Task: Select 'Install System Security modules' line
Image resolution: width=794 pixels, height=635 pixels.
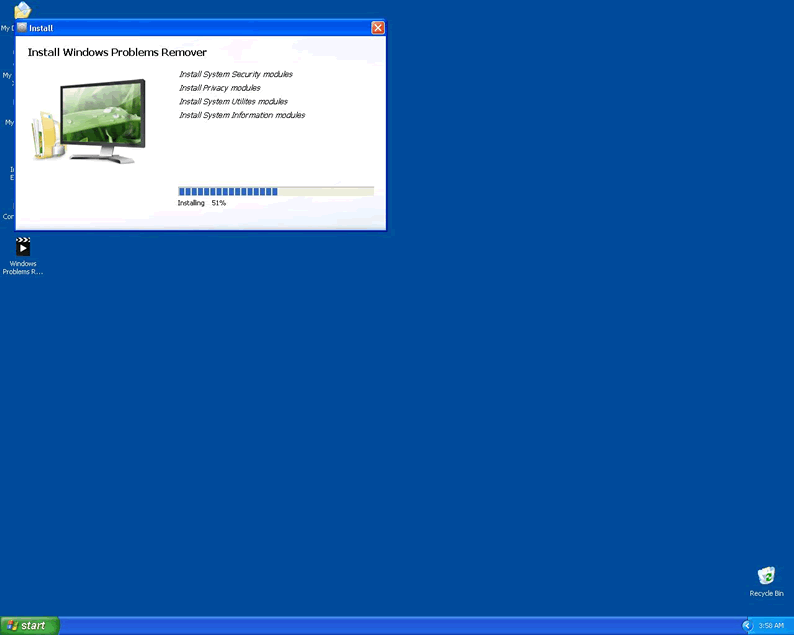Action: (x=235, y=74)
